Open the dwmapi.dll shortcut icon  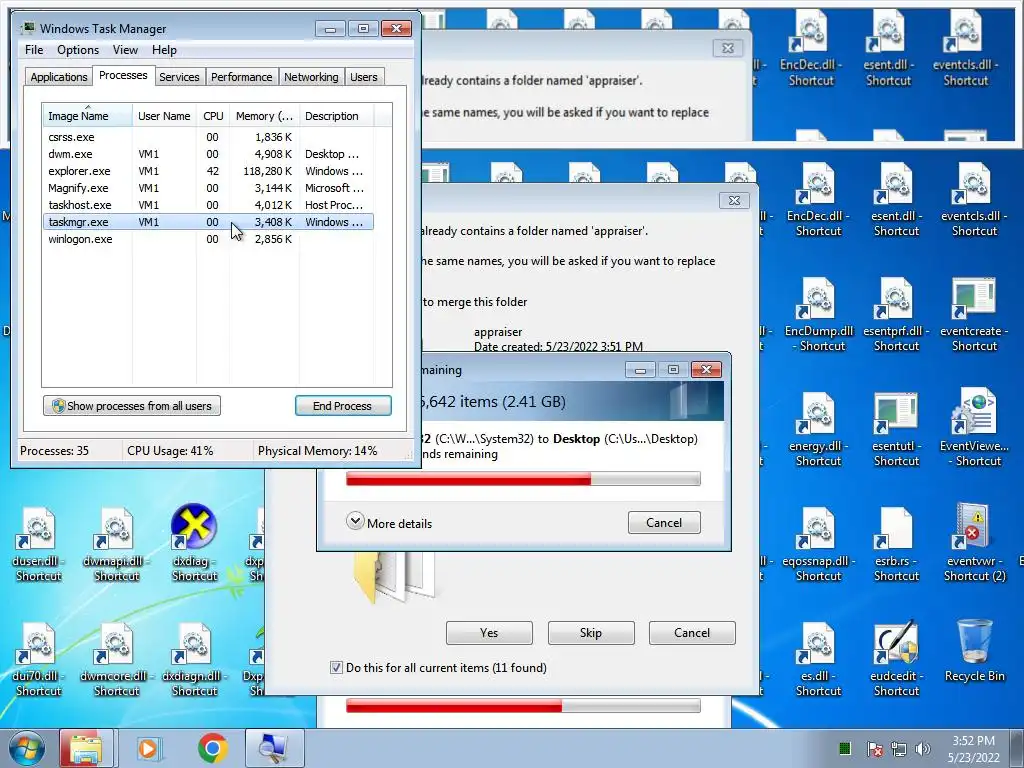pos(116,542)
